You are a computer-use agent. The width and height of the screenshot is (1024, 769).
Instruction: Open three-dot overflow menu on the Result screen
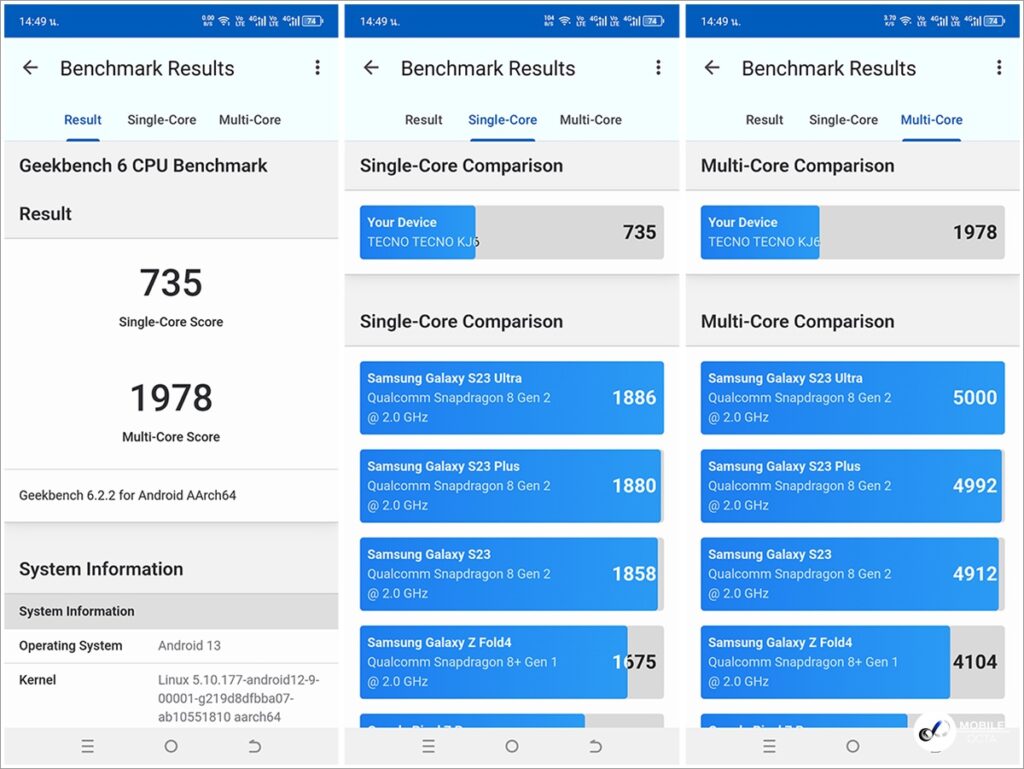click(317, 67)
